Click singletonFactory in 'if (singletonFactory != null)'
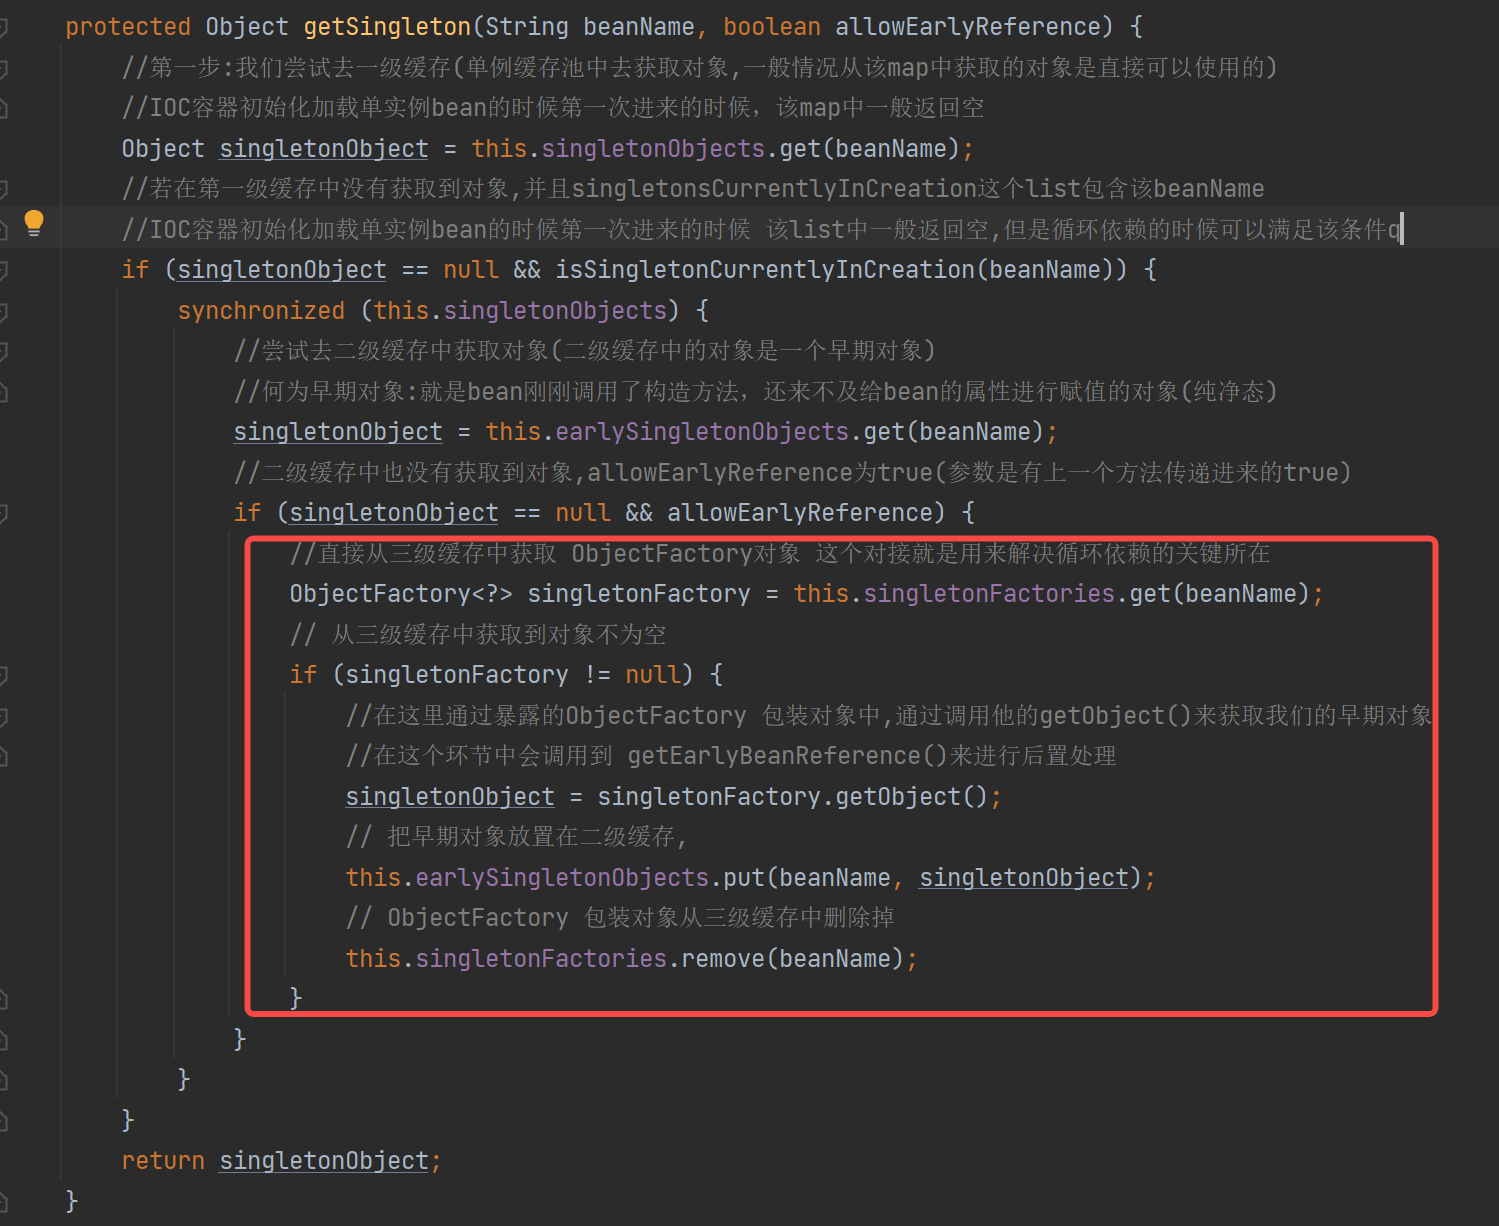The height and width of the screenshot is (1226, 1499). coord(457,675)
